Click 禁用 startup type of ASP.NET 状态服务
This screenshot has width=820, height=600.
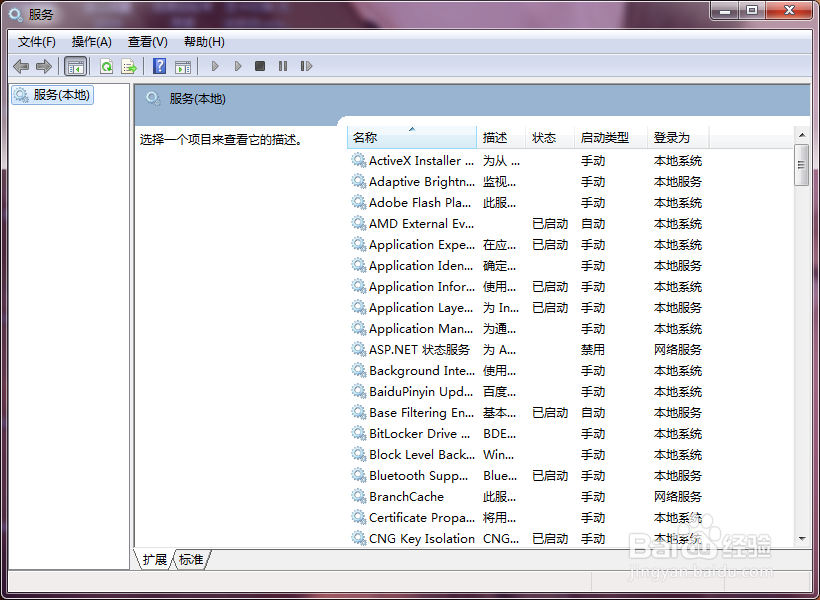tap(593, 349)
